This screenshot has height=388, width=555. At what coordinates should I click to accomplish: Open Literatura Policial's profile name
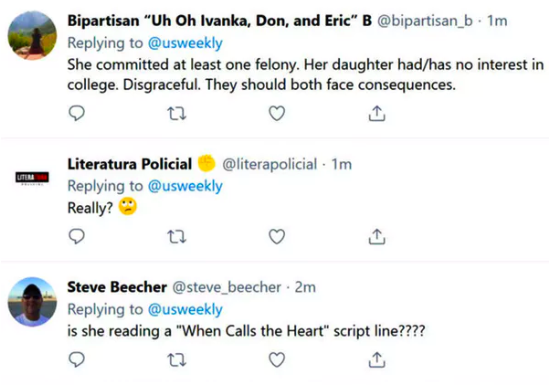click(x=130, y=164)
